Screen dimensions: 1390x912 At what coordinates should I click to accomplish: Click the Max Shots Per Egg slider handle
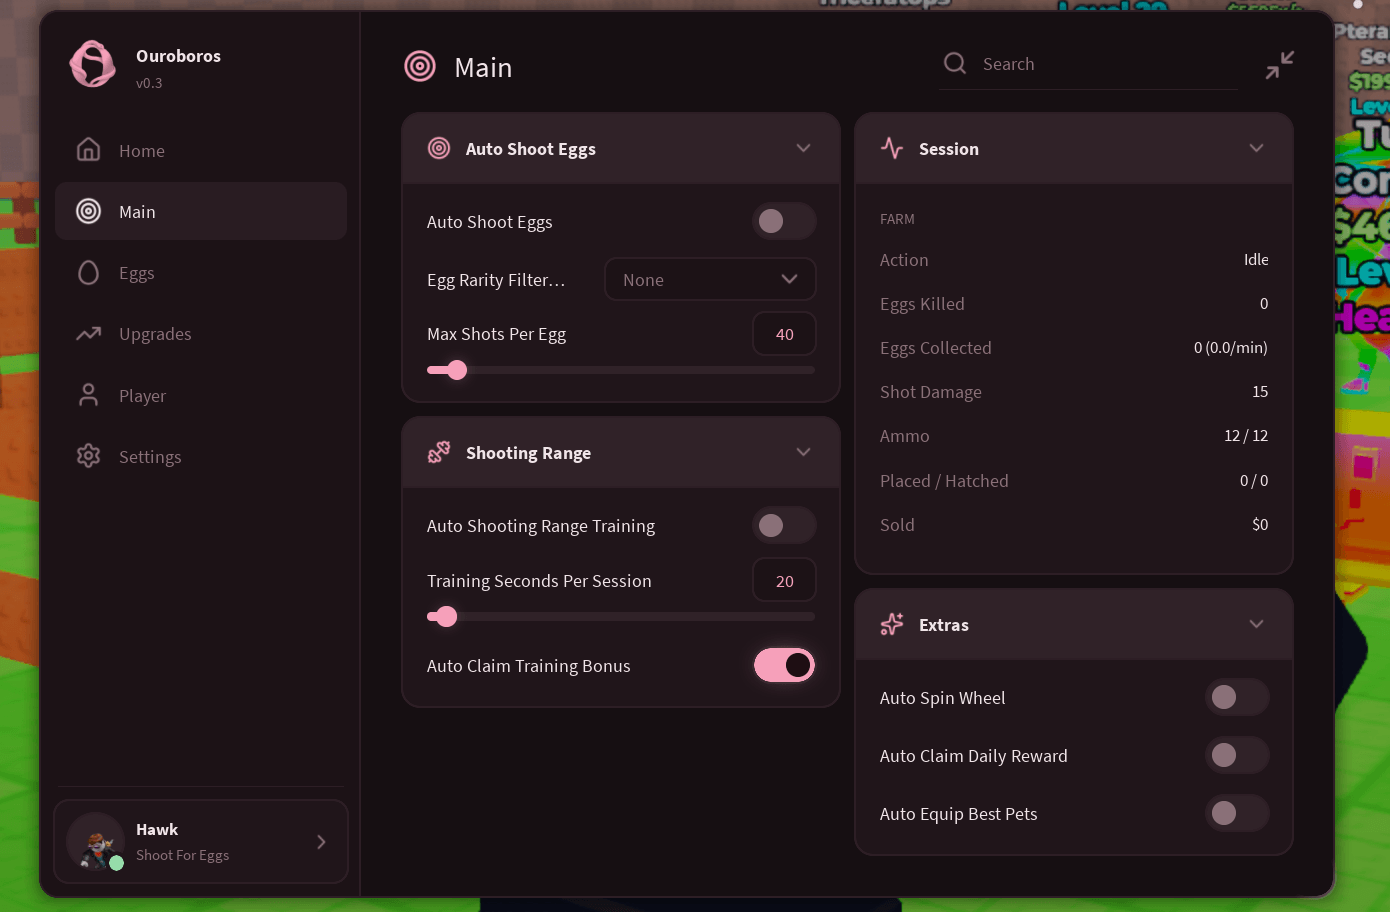457,370
